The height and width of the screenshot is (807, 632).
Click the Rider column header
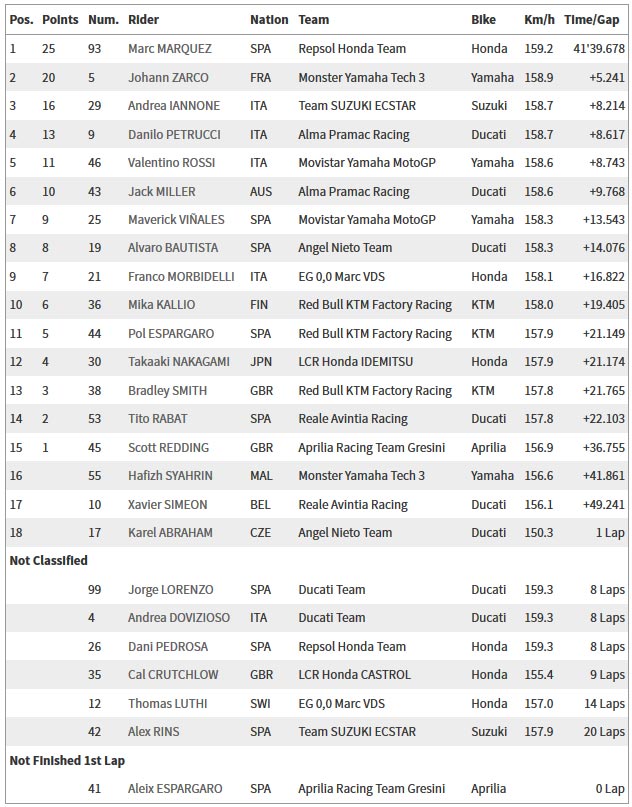pyautogui.click(x=143, y=20)
